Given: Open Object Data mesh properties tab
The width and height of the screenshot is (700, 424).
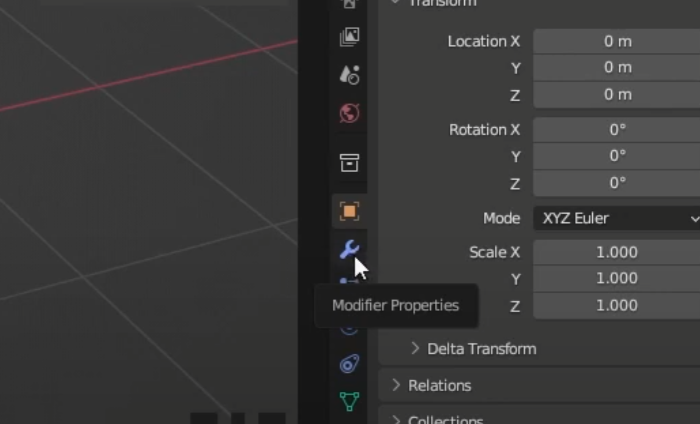Looking at the screenshot, I should [350, 401].
